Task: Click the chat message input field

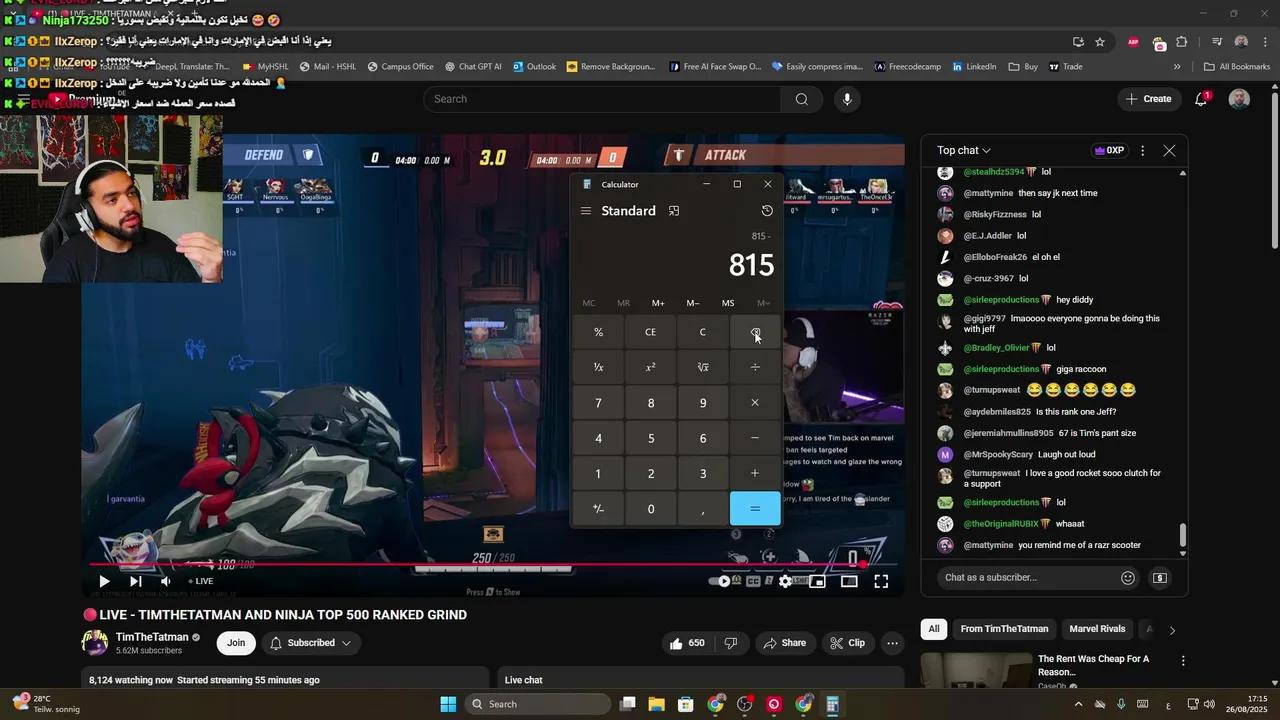Action: (1027, 577)
